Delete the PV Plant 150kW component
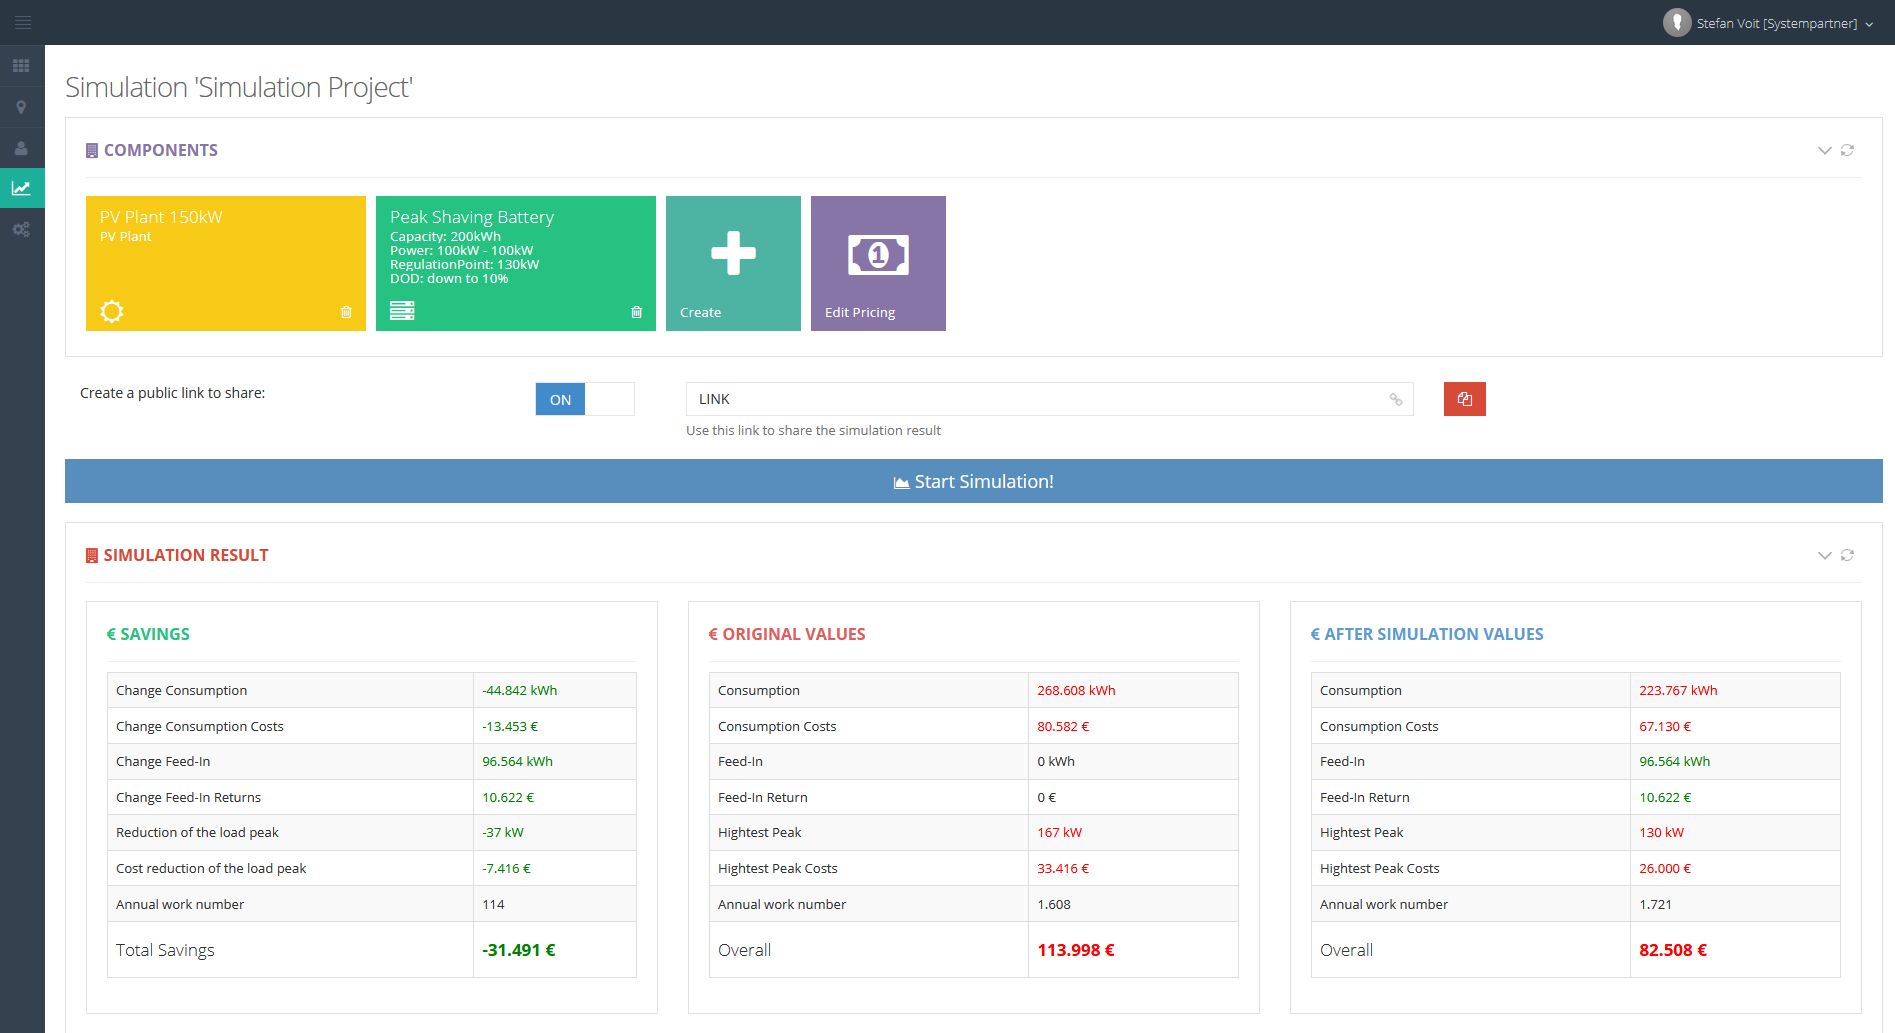Screen dimensions: 1895x1033 (x=346, y=312)
